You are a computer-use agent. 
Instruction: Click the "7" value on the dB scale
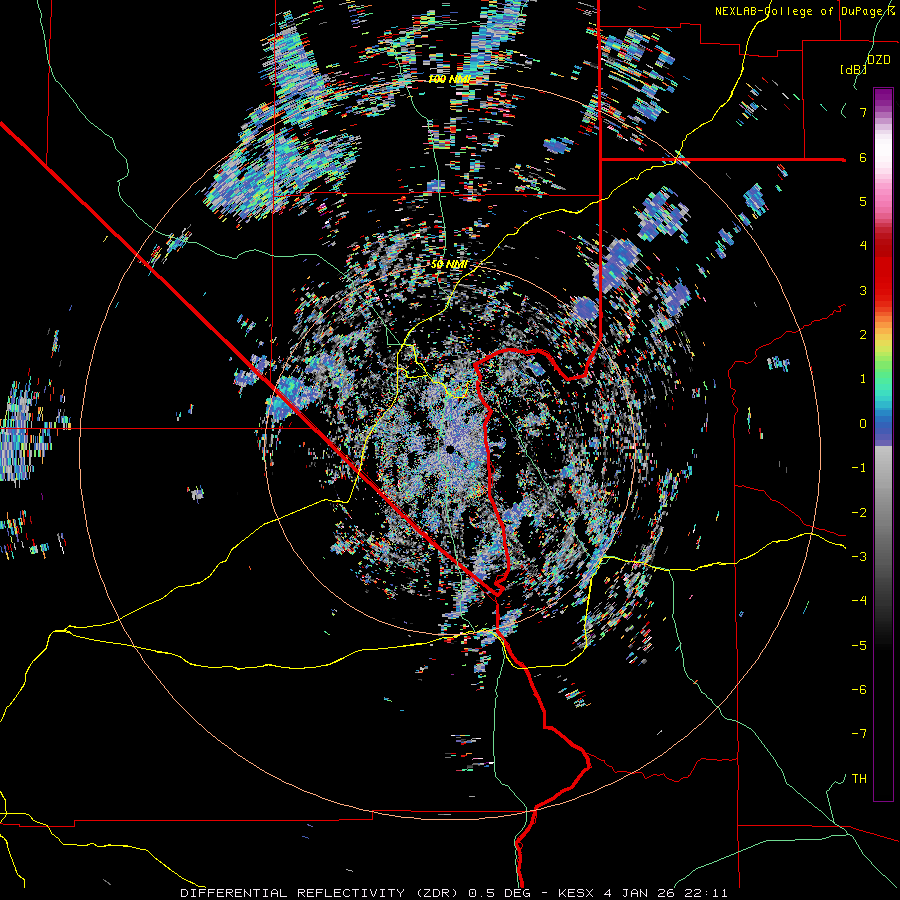click(863, 113)
